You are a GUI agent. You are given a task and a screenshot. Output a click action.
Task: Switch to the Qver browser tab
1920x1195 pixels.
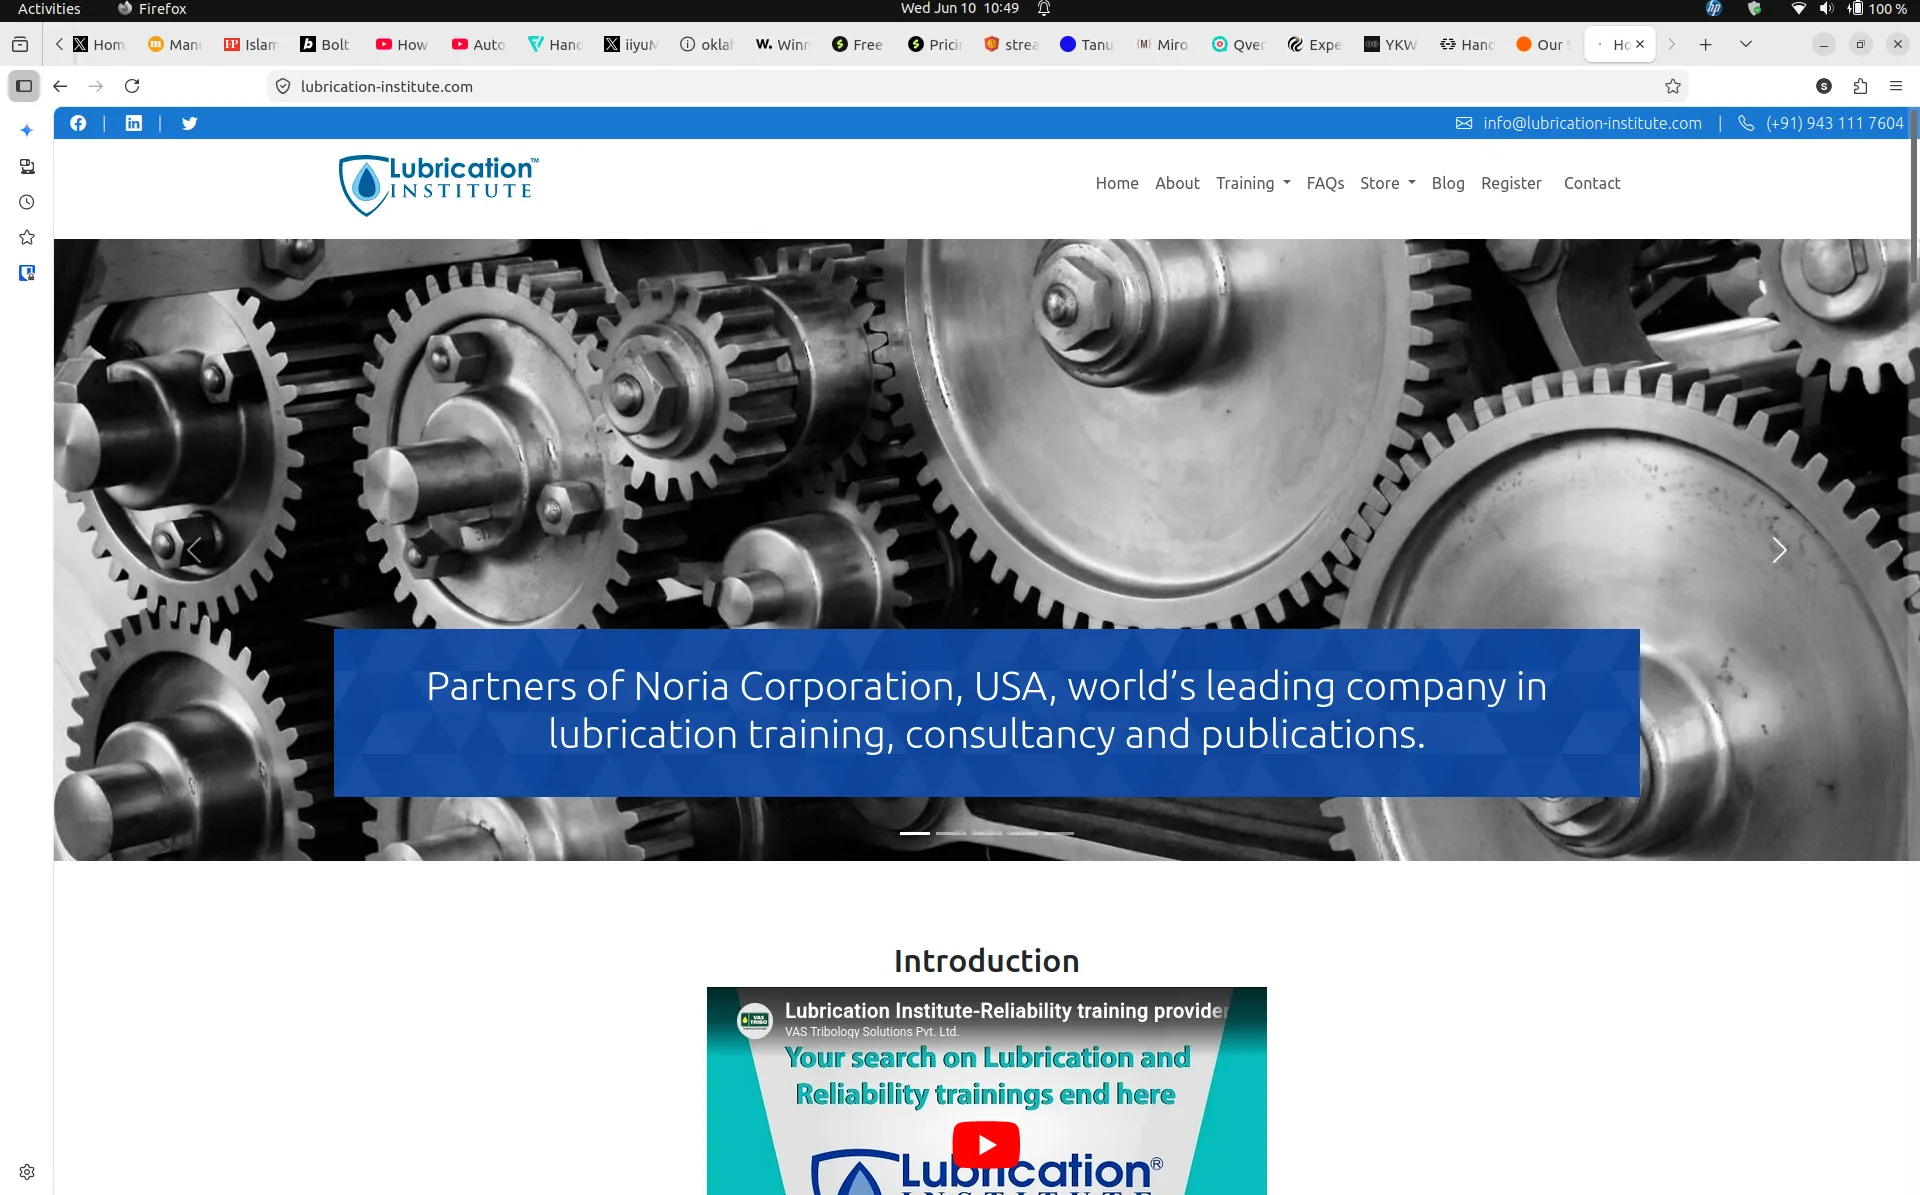[1238, 44]
